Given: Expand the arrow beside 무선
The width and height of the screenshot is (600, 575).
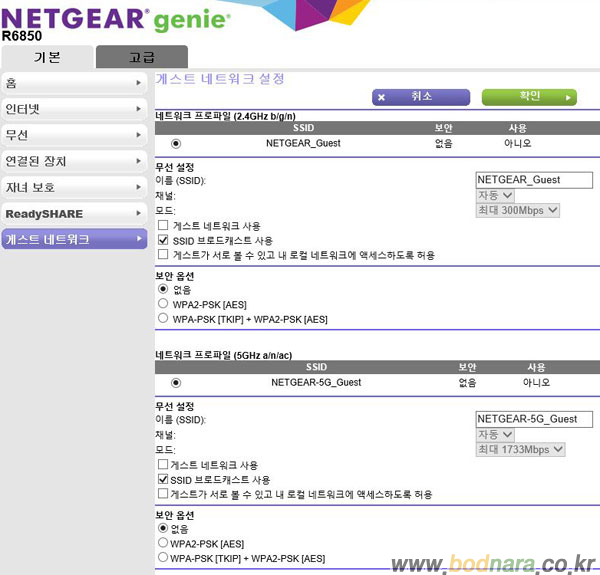Looking at the screenshot, I should [139, 135].
